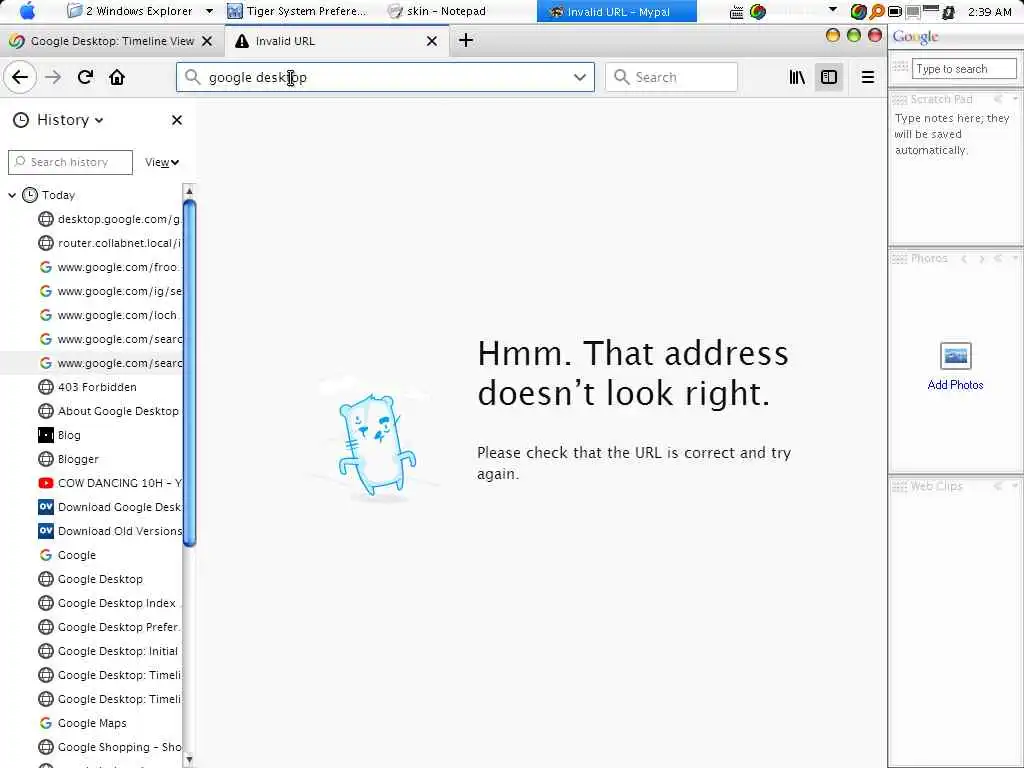Click the Google logo in the sidebar
1024x768 pixels.
pyautogui.click(x=916, y=37)
